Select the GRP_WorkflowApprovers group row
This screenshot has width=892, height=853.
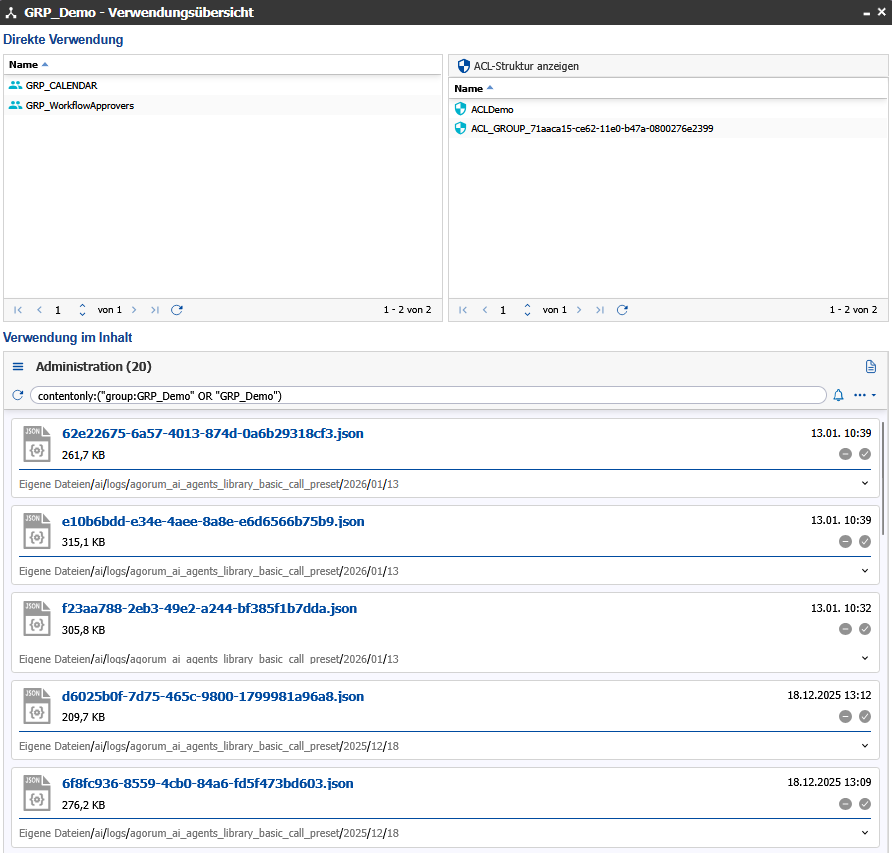click(80, 105)
